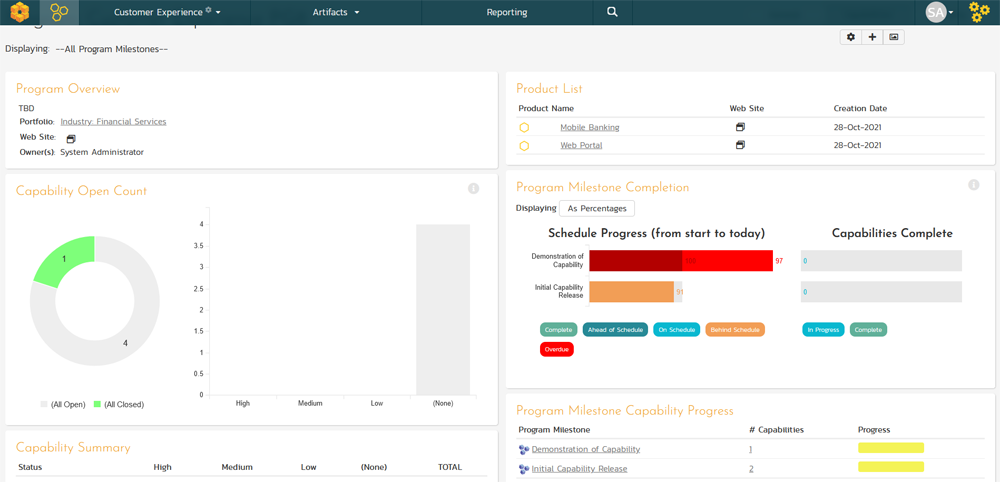
Task: Toggle the (All Open) chart legend
Action: coord(62,405)
